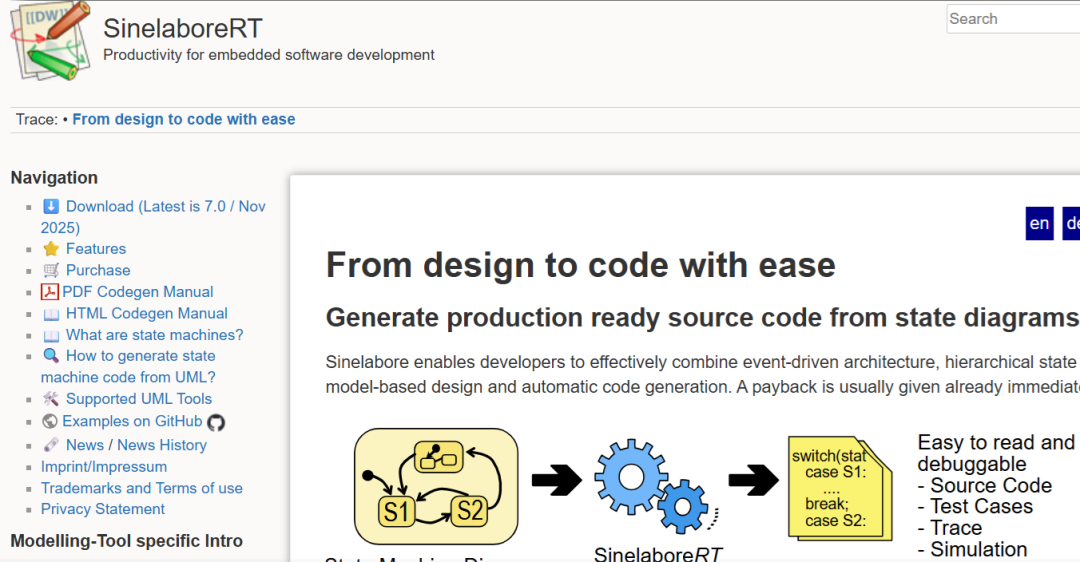The image size is (1080, 562).
Task: Open the trace link 'From design to code with ease'
Action: pos(184,119)
